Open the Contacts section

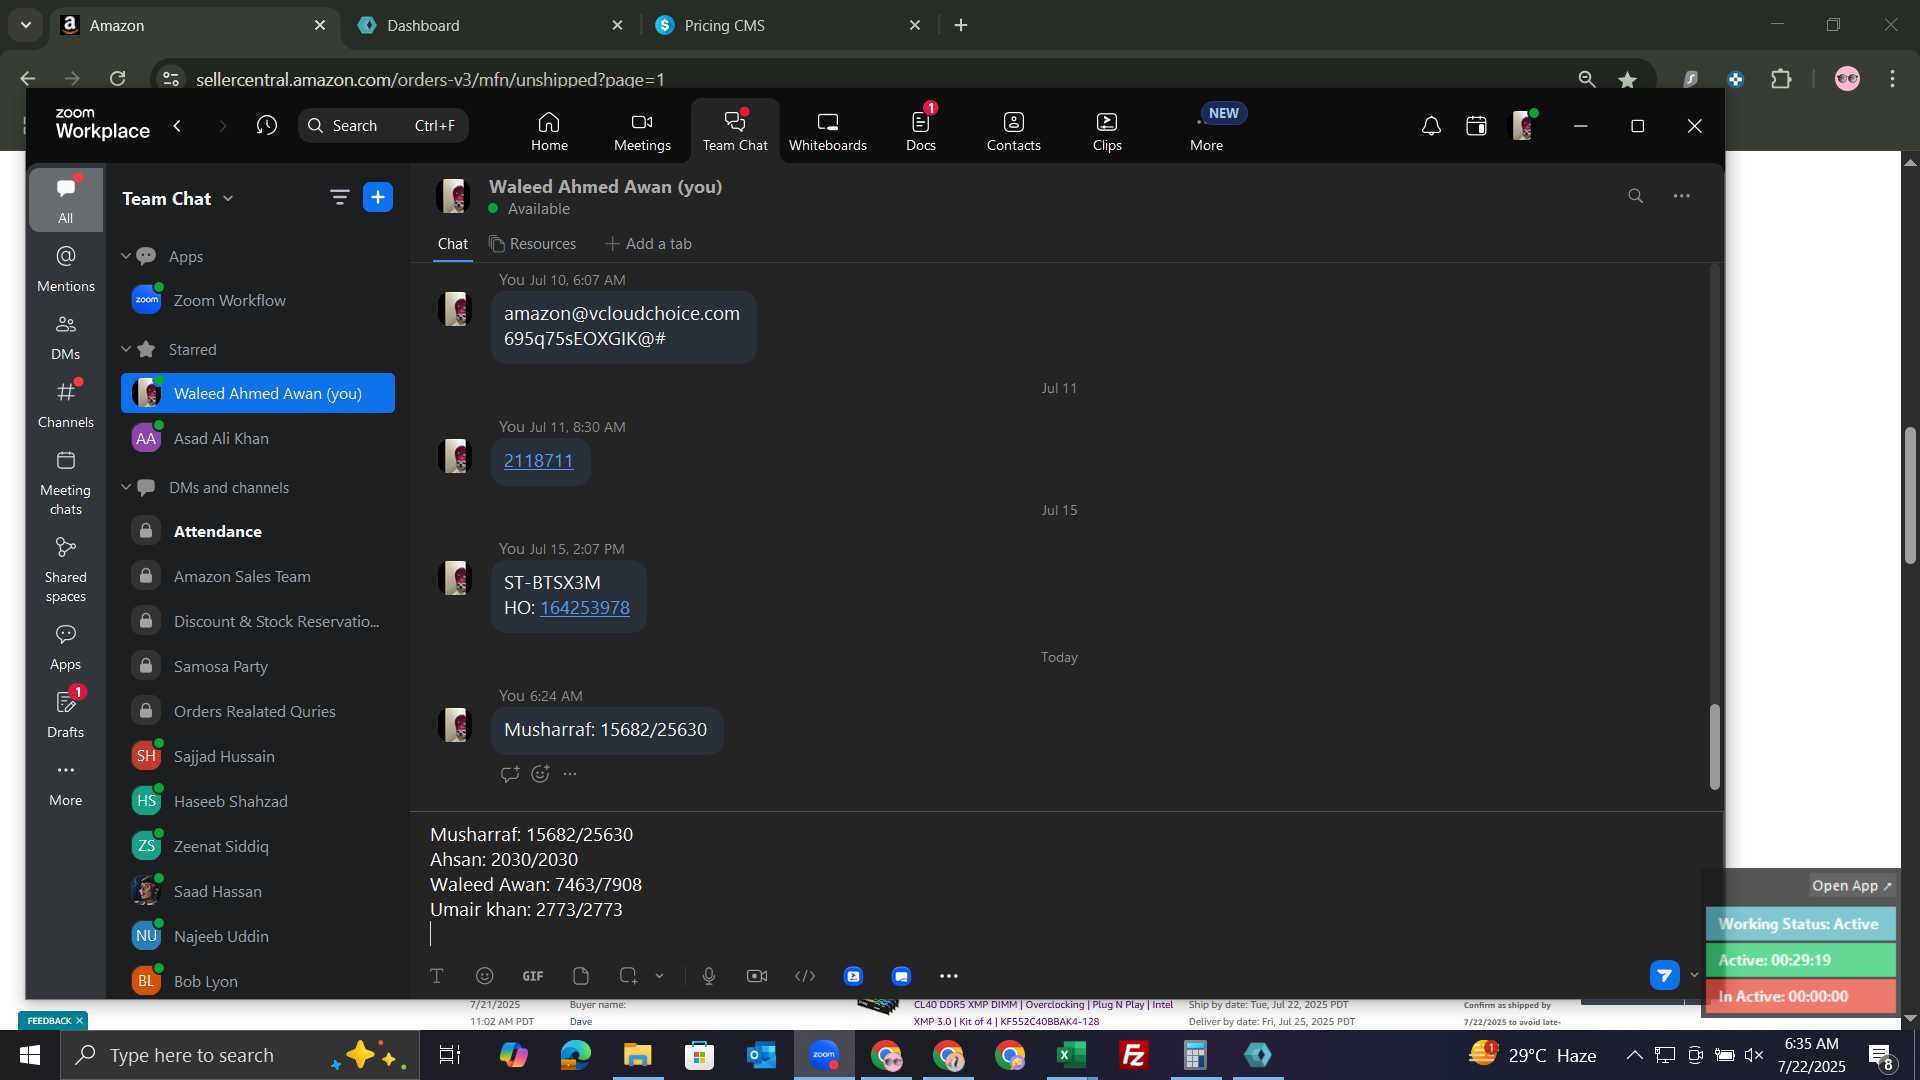[1014, 131]
